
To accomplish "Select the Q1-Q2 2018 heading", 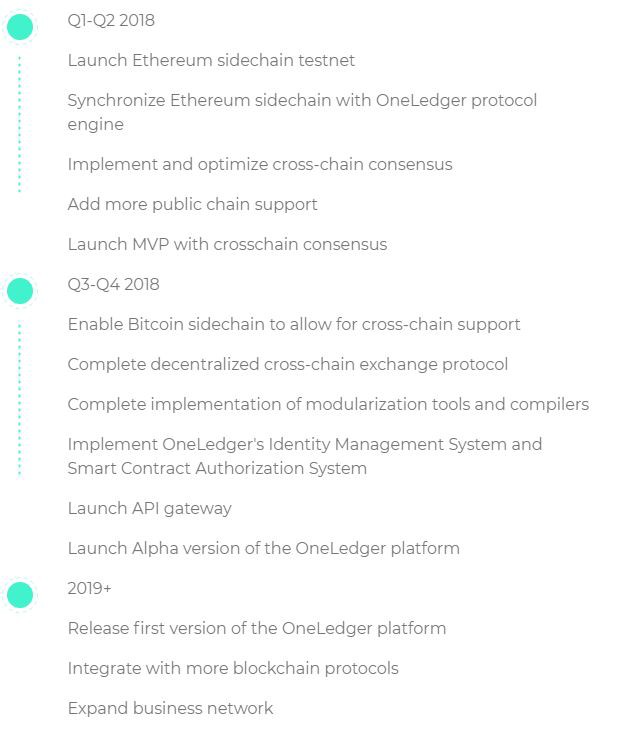I will [x=111, y=20].
